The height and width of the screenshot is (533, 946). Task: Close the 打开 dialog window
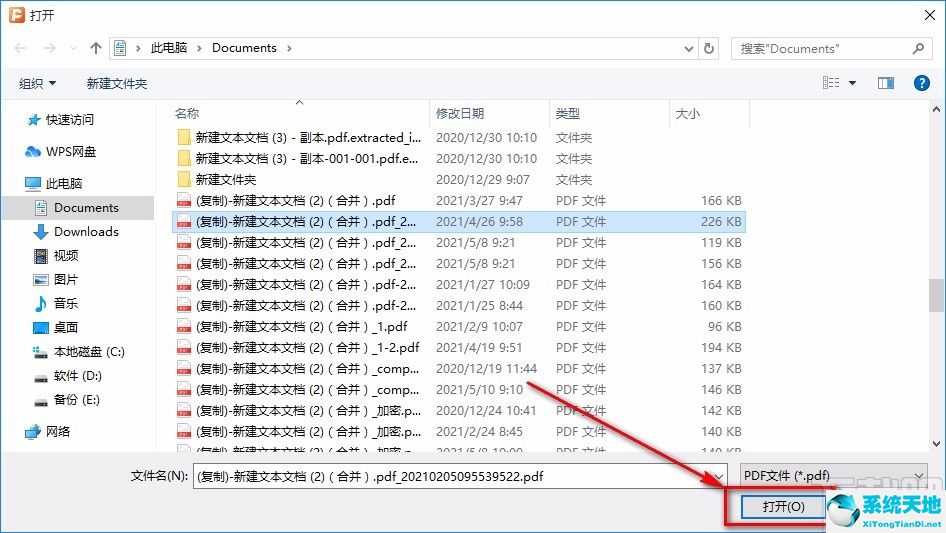930,15
